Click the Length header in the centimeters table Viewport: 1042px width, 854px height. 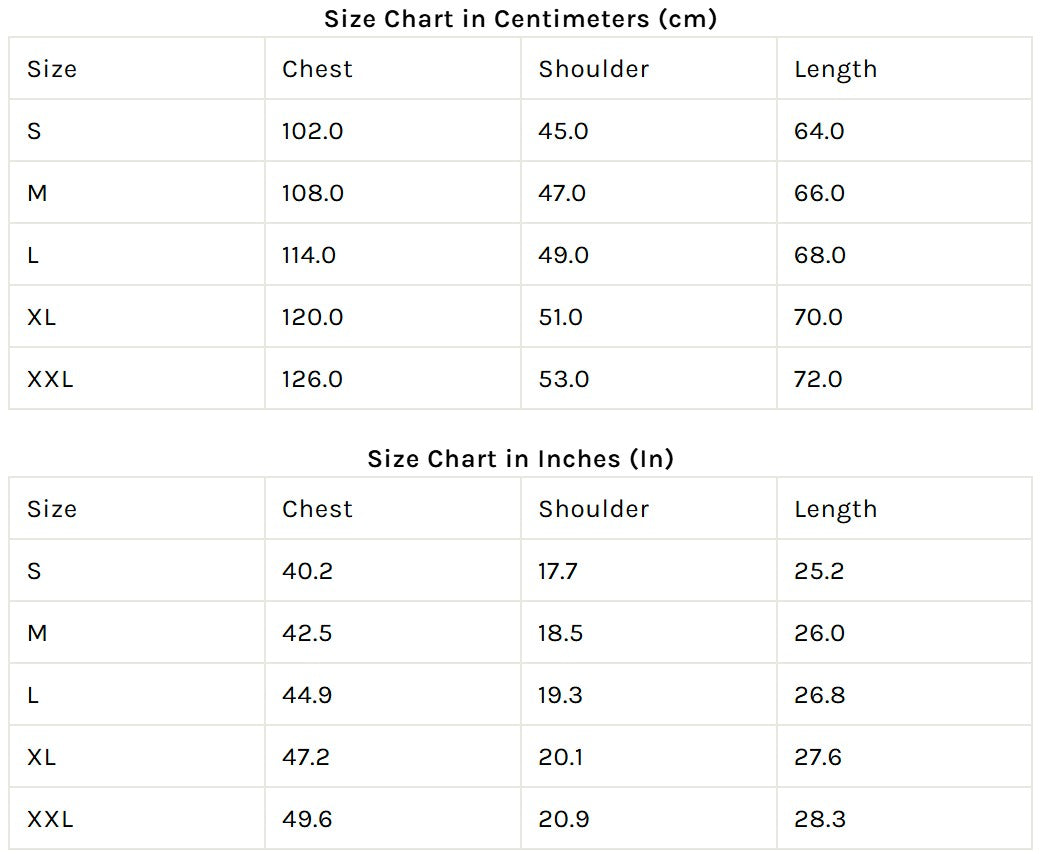835,69
